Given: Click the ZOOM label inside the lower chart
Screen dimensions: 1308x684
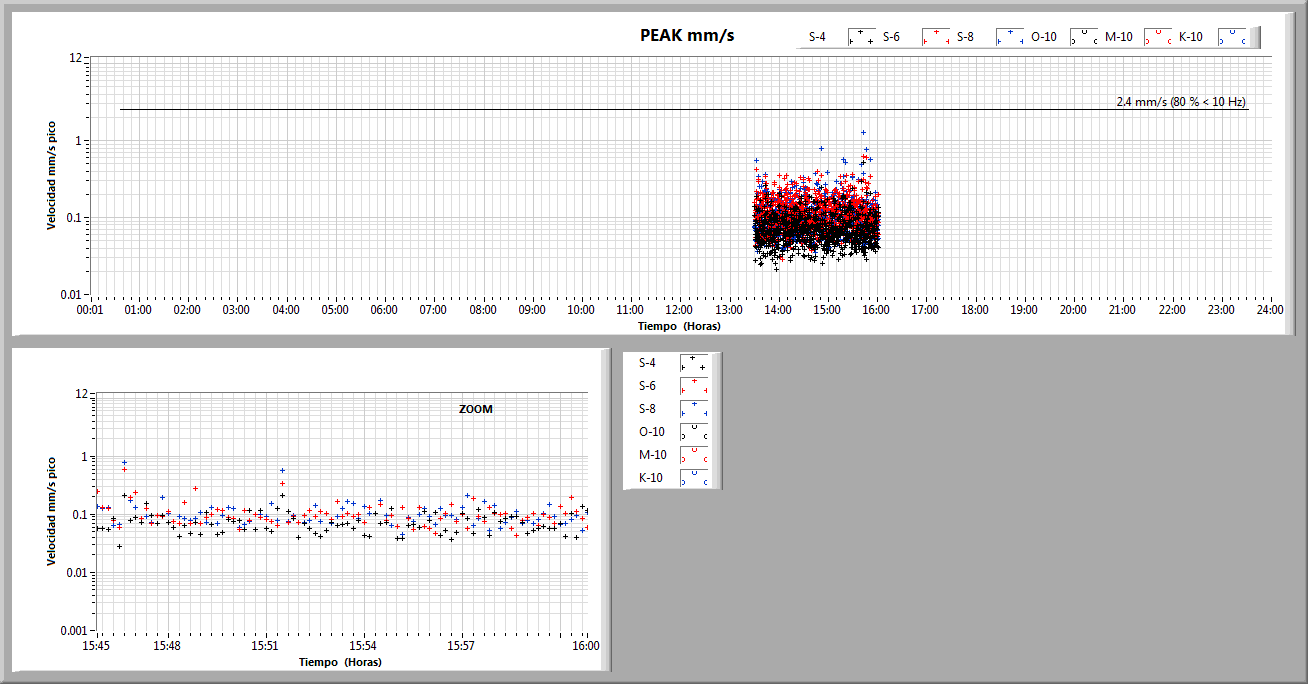Looking at the screenshot, I should (476, 409).
